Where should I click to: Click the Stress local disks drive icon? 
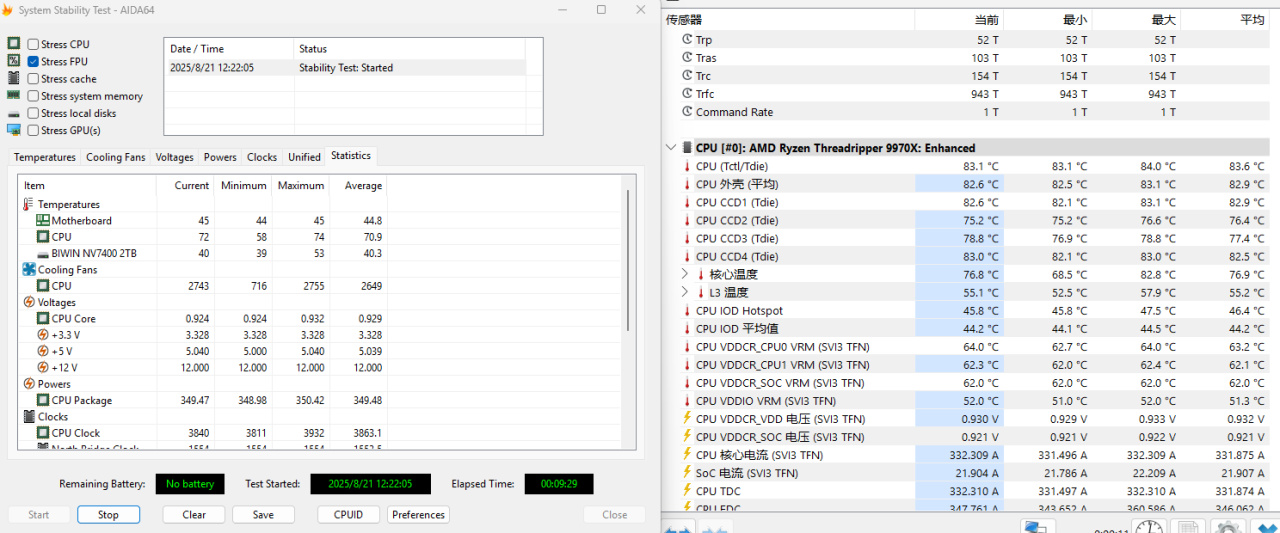(14, 113)
